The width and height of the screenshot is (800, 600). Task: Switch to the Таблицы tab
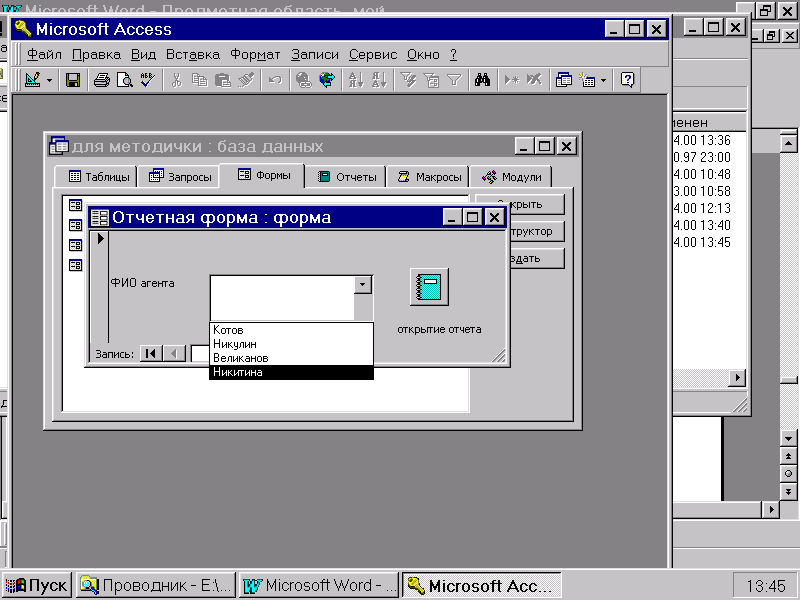tap(96, 177)
